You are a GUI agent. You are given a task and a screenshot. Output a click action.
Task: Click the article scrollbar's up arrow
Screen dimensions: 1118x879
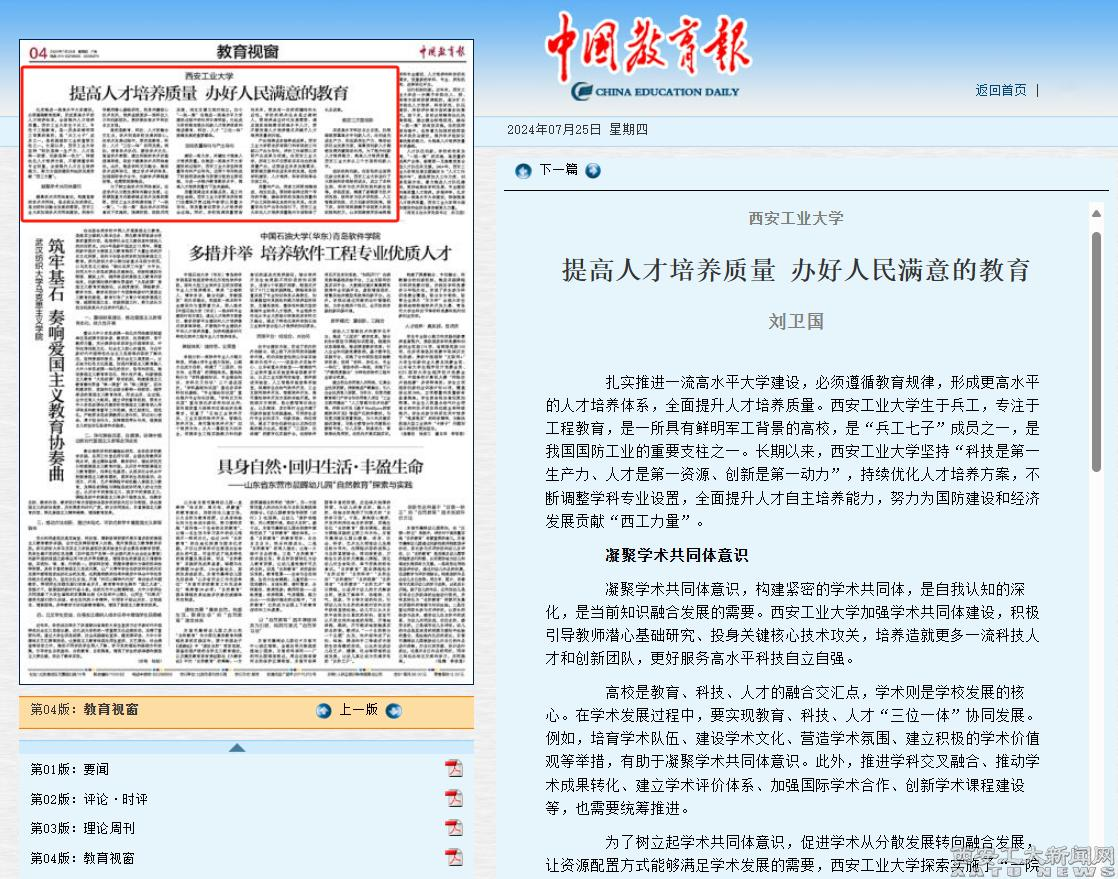tap(1096, 213)
